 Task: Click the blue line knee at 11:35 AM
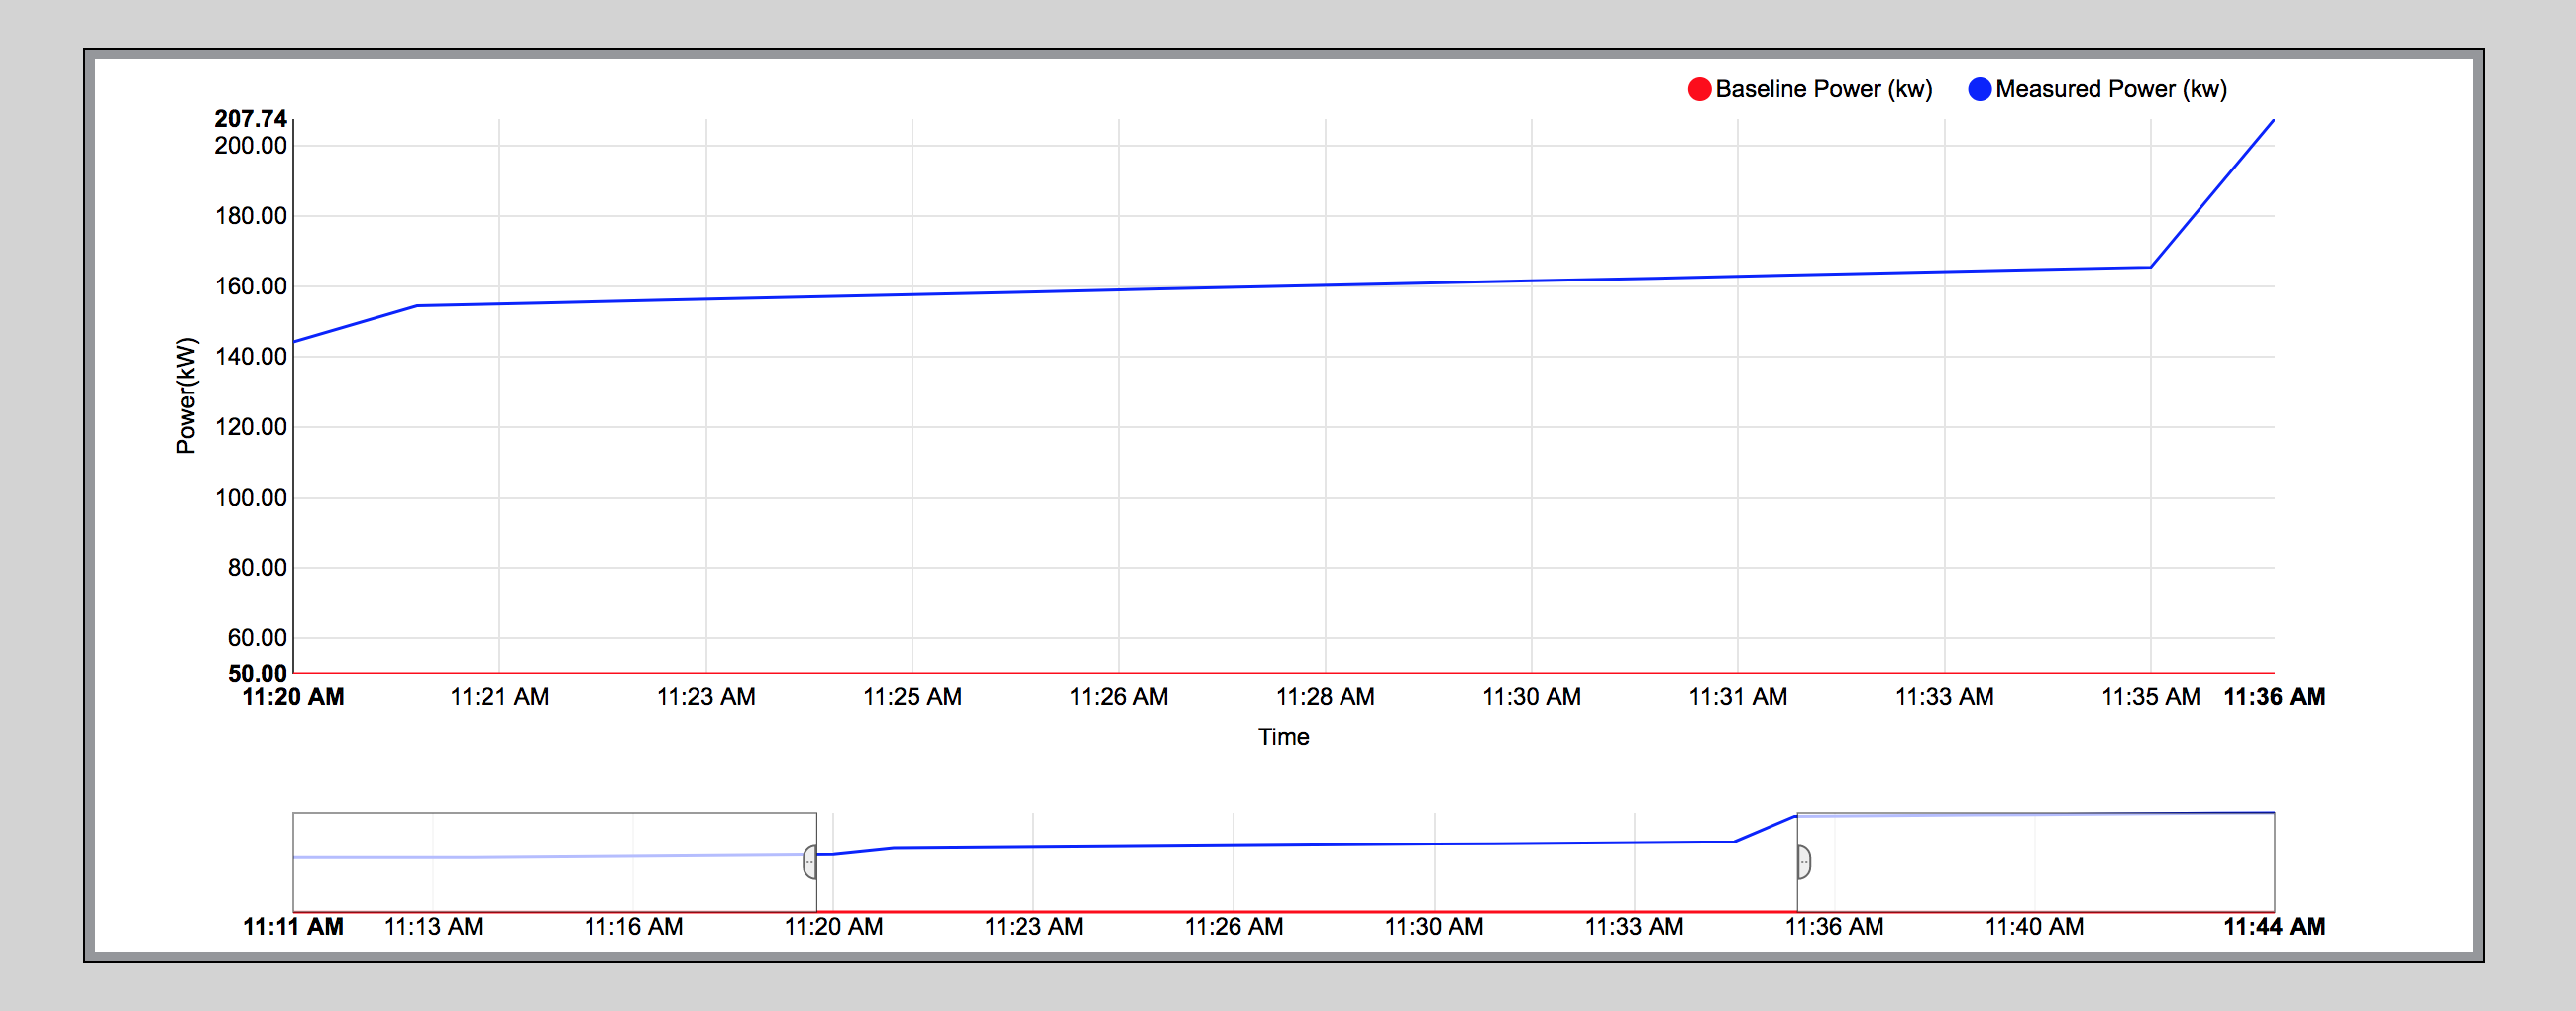(x=2150, y=267)
